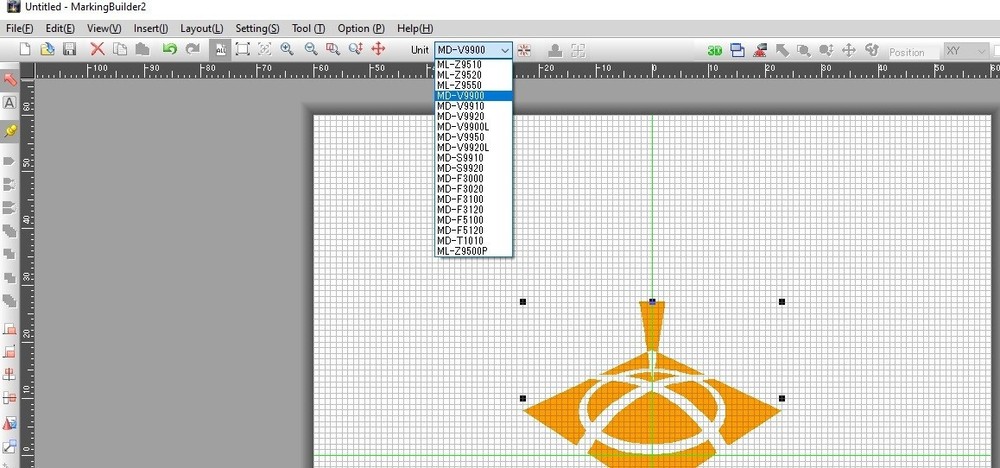
Task: Choose MD-V9910 in the unit list
Action: [473, 106]
